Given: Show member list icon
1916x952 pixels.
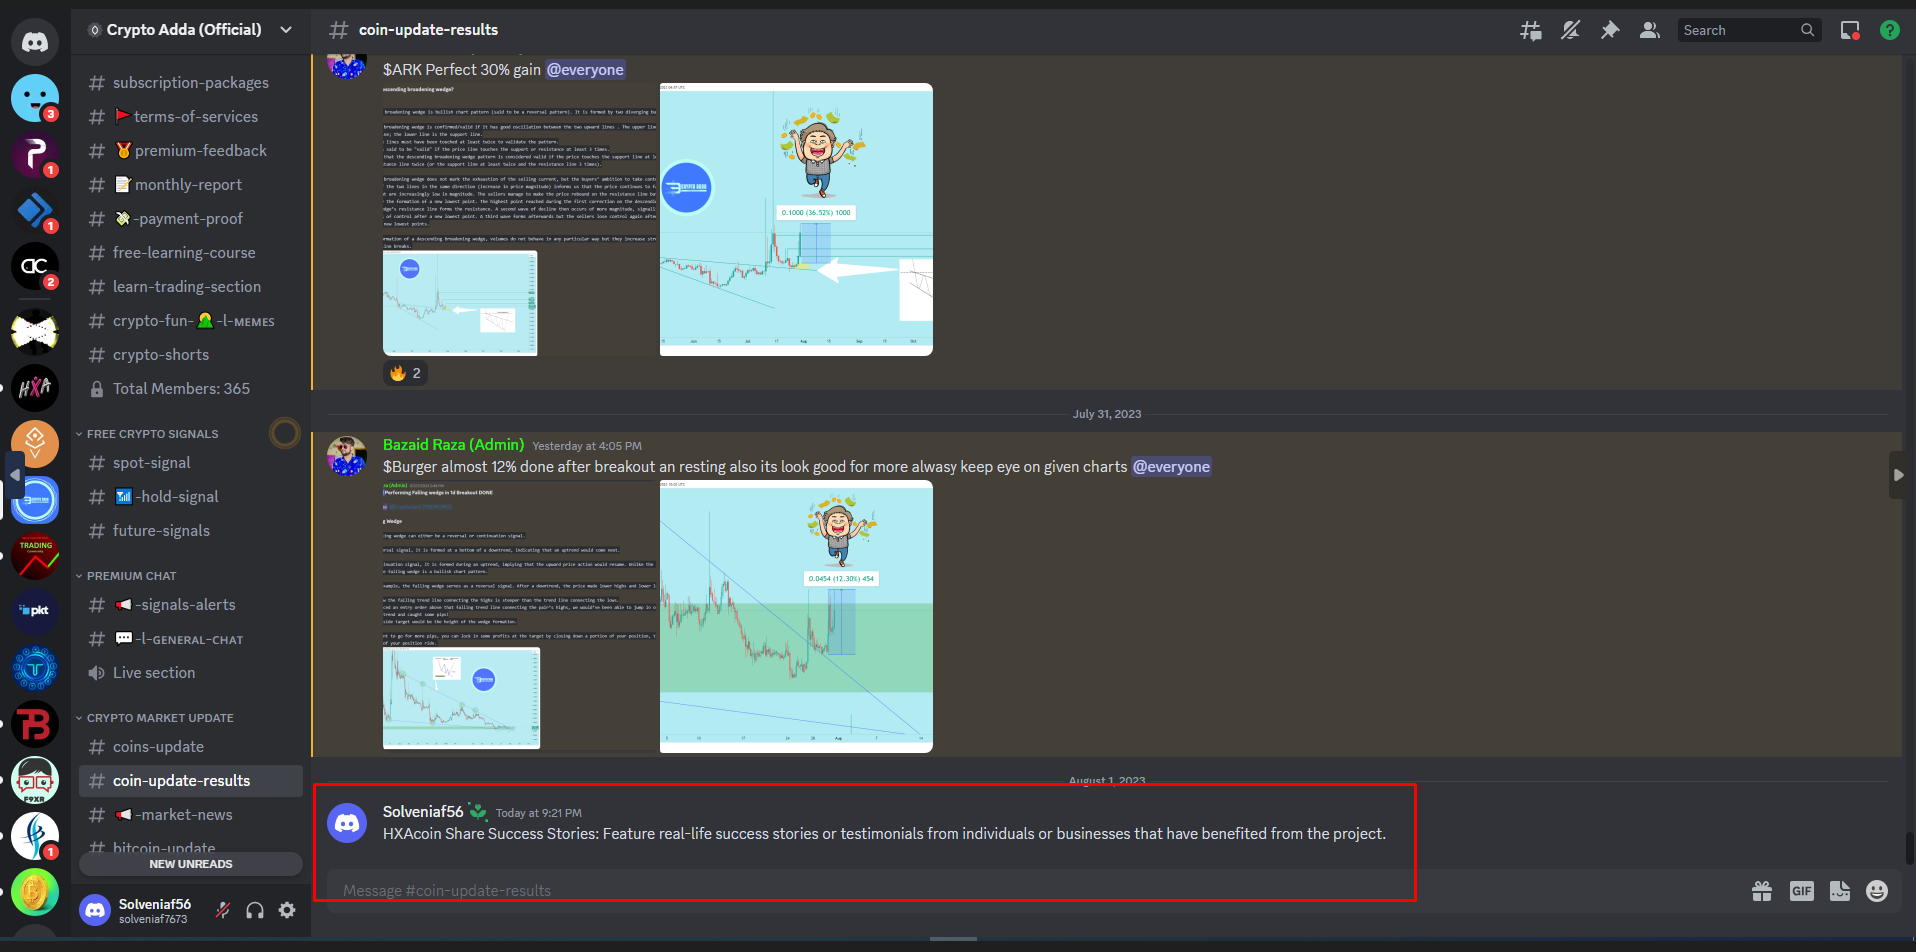Looking at the screenshot, I should pos(1650,30).
